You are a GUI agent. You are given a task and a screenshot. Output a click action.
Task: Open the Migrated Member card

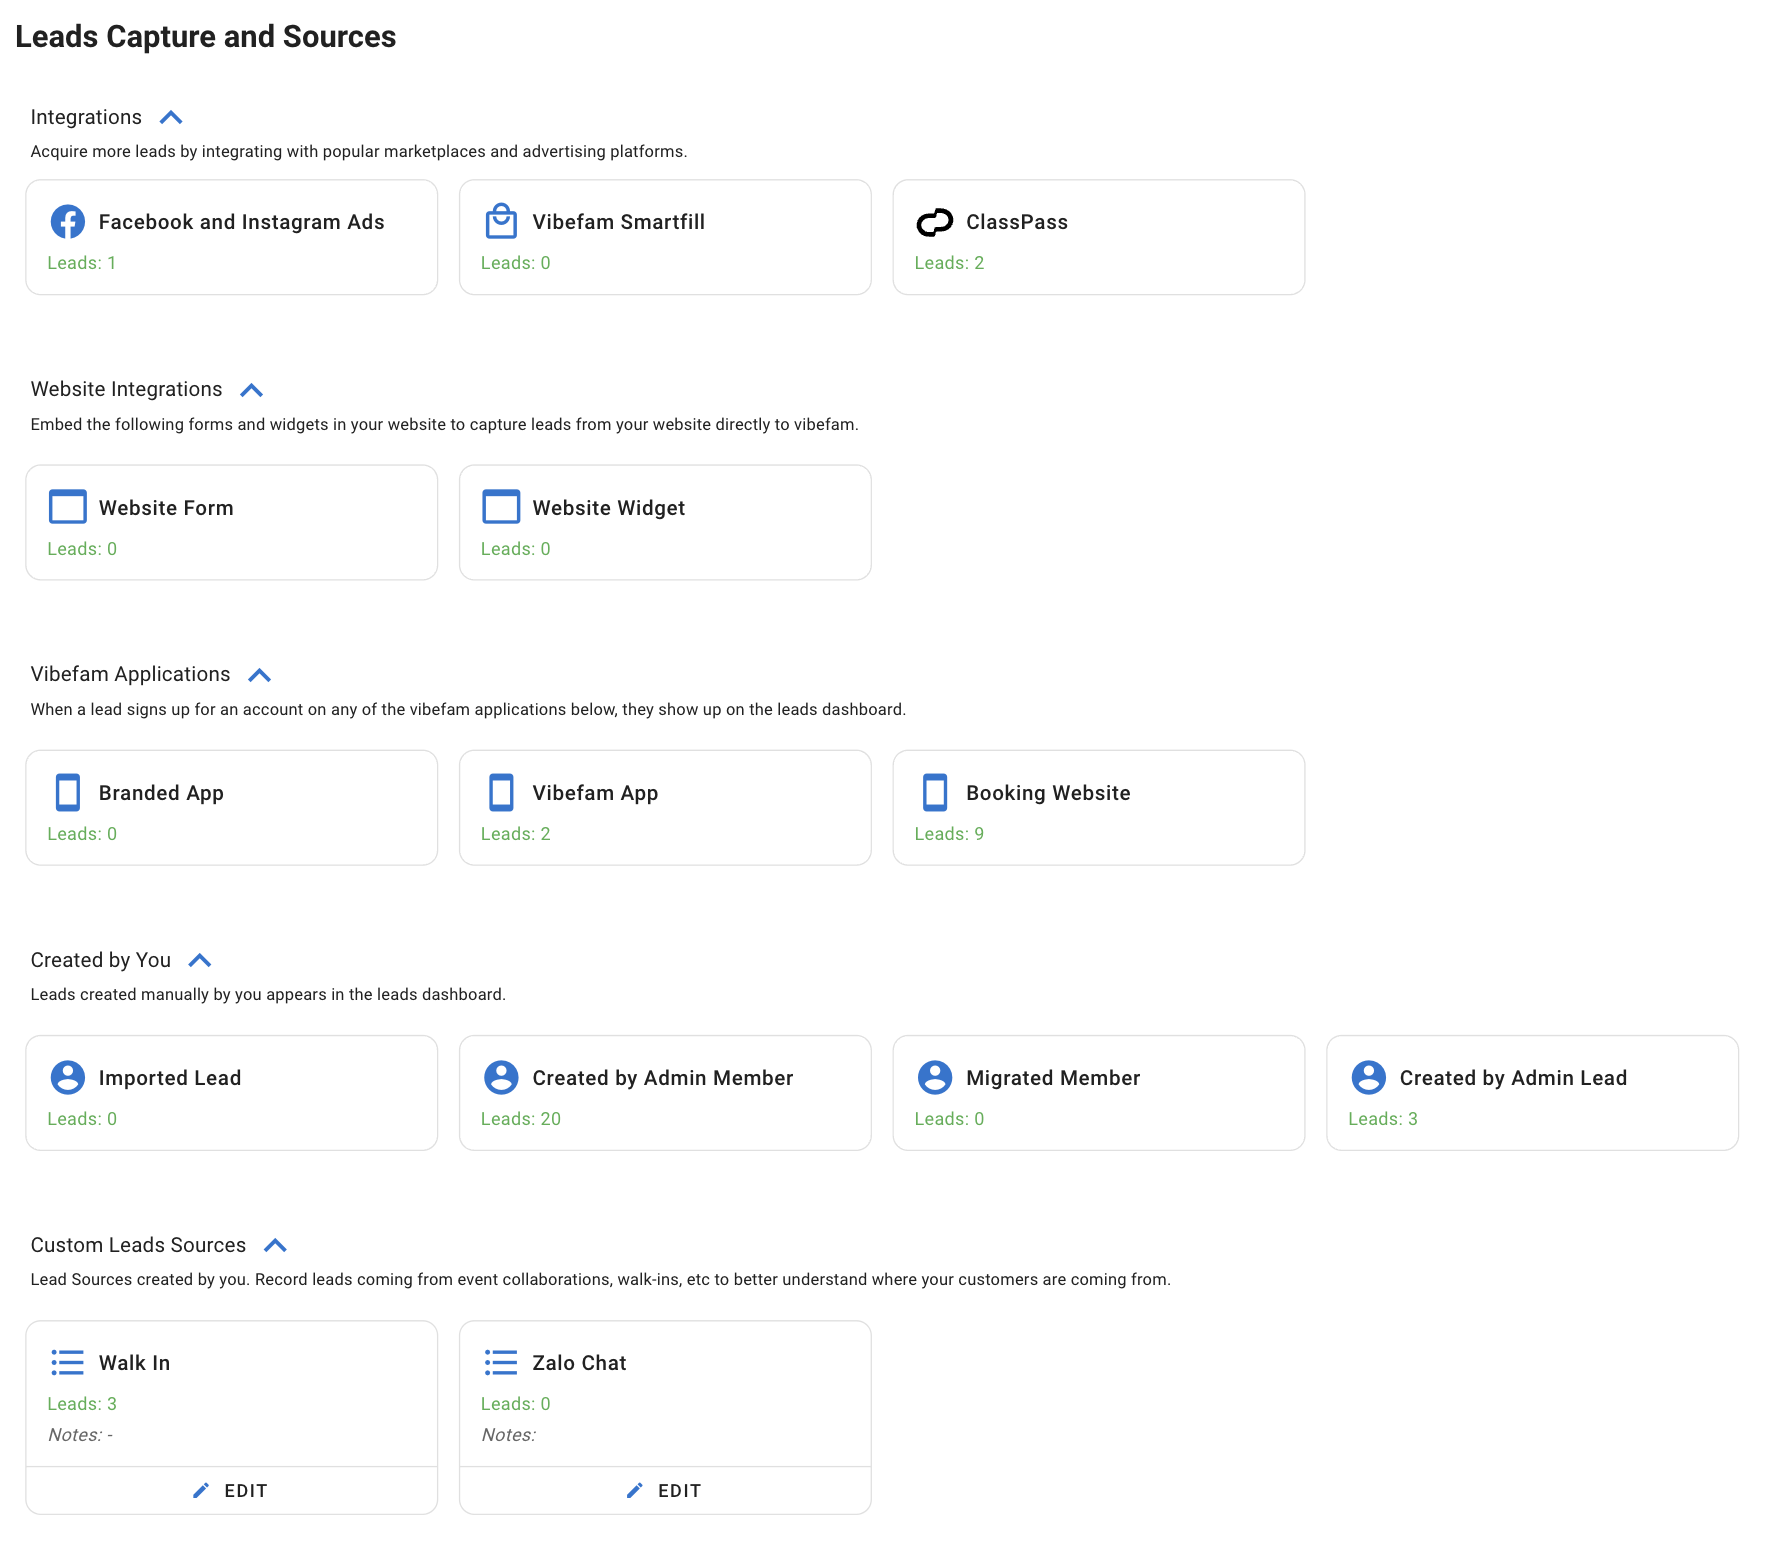coord(1098,1093)
